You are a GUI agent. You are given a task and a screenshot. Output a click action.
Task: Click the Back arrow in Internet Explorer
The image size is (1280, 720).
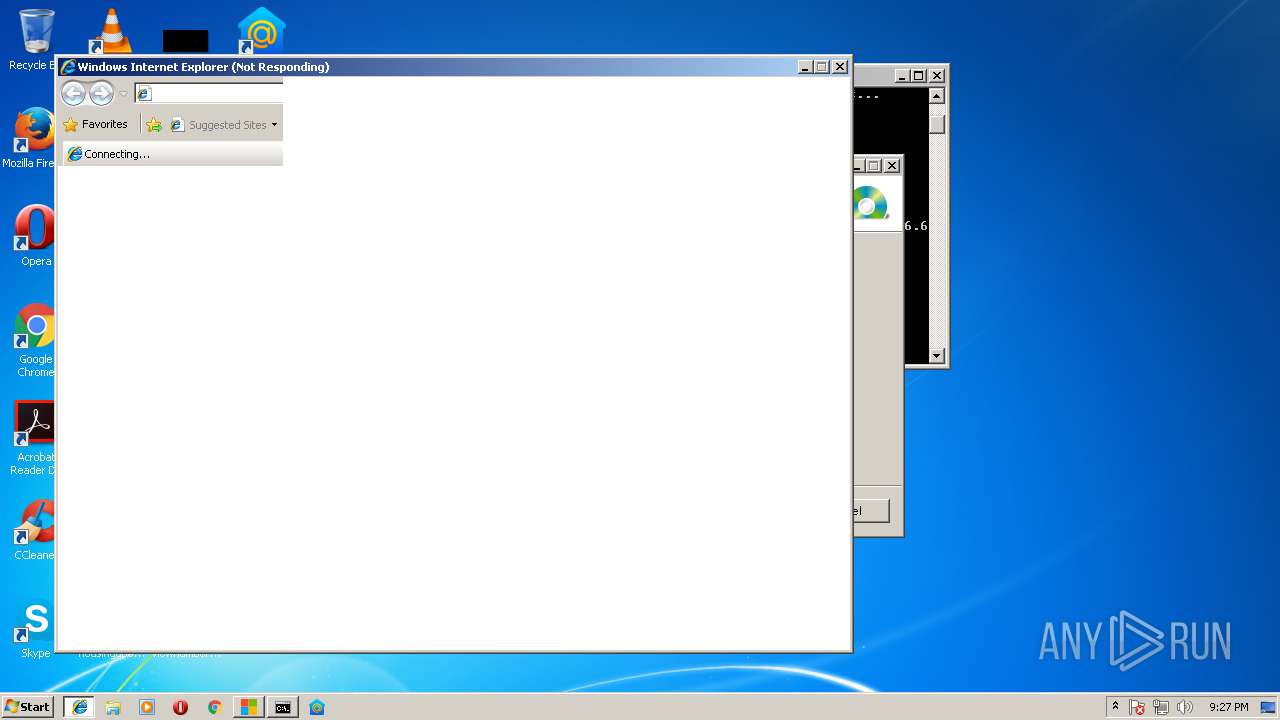click(73, 94)
